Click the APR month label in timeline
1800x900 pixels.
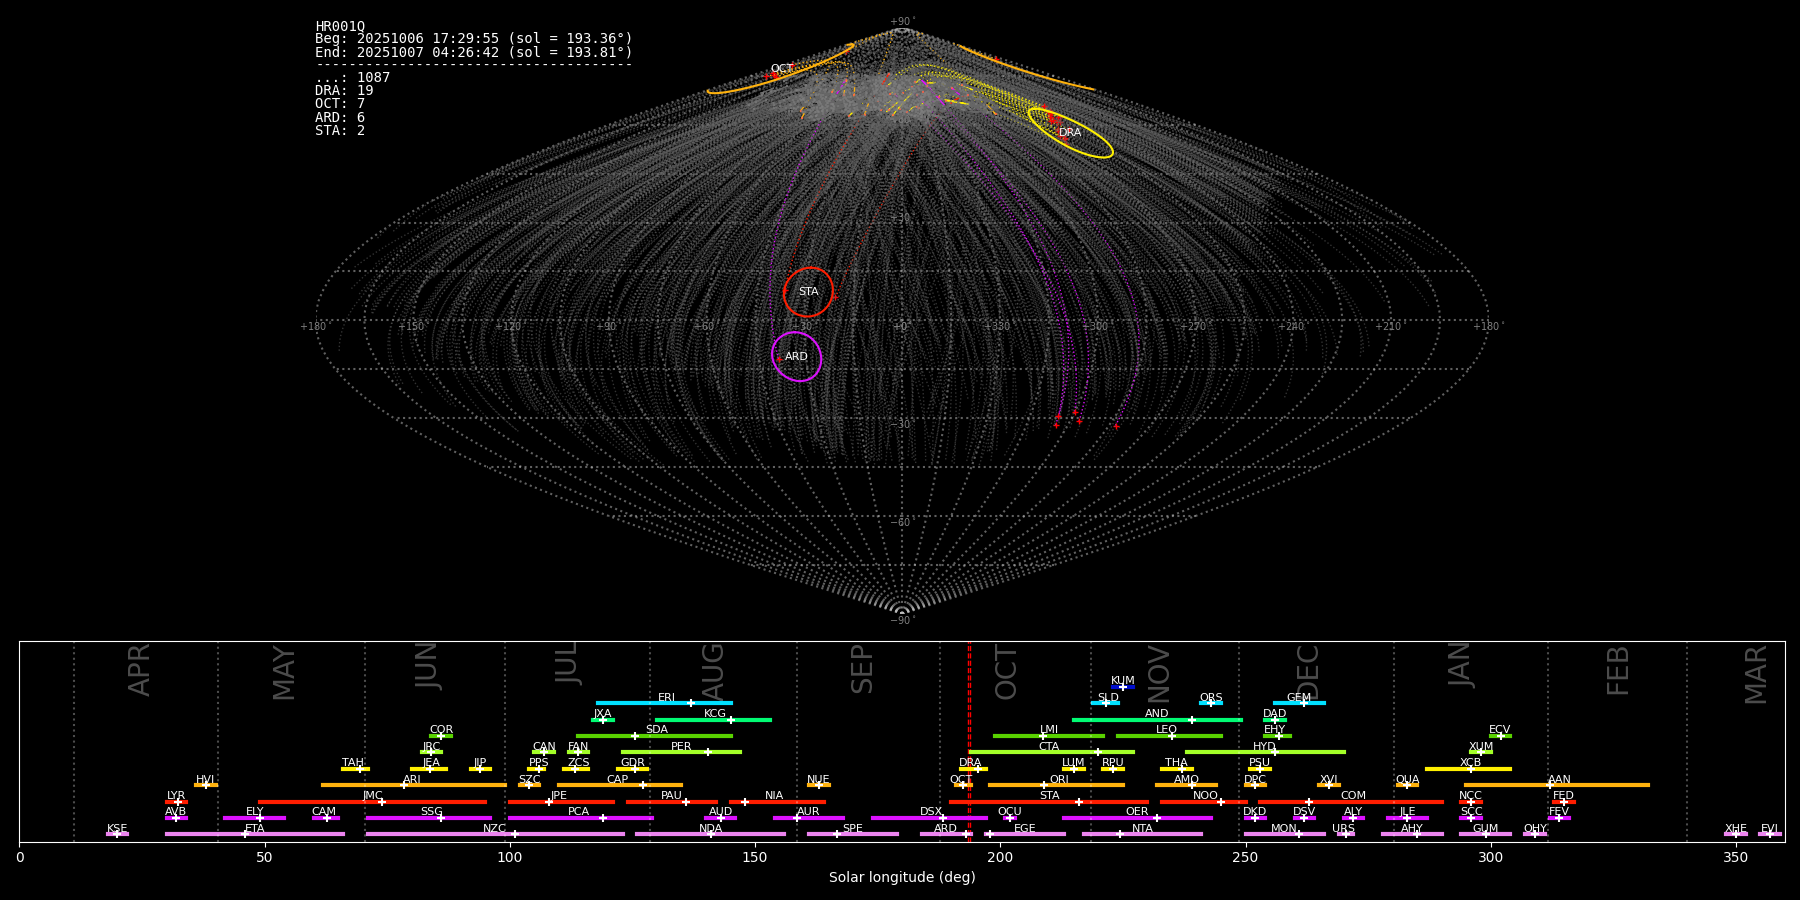coord(139,670)
